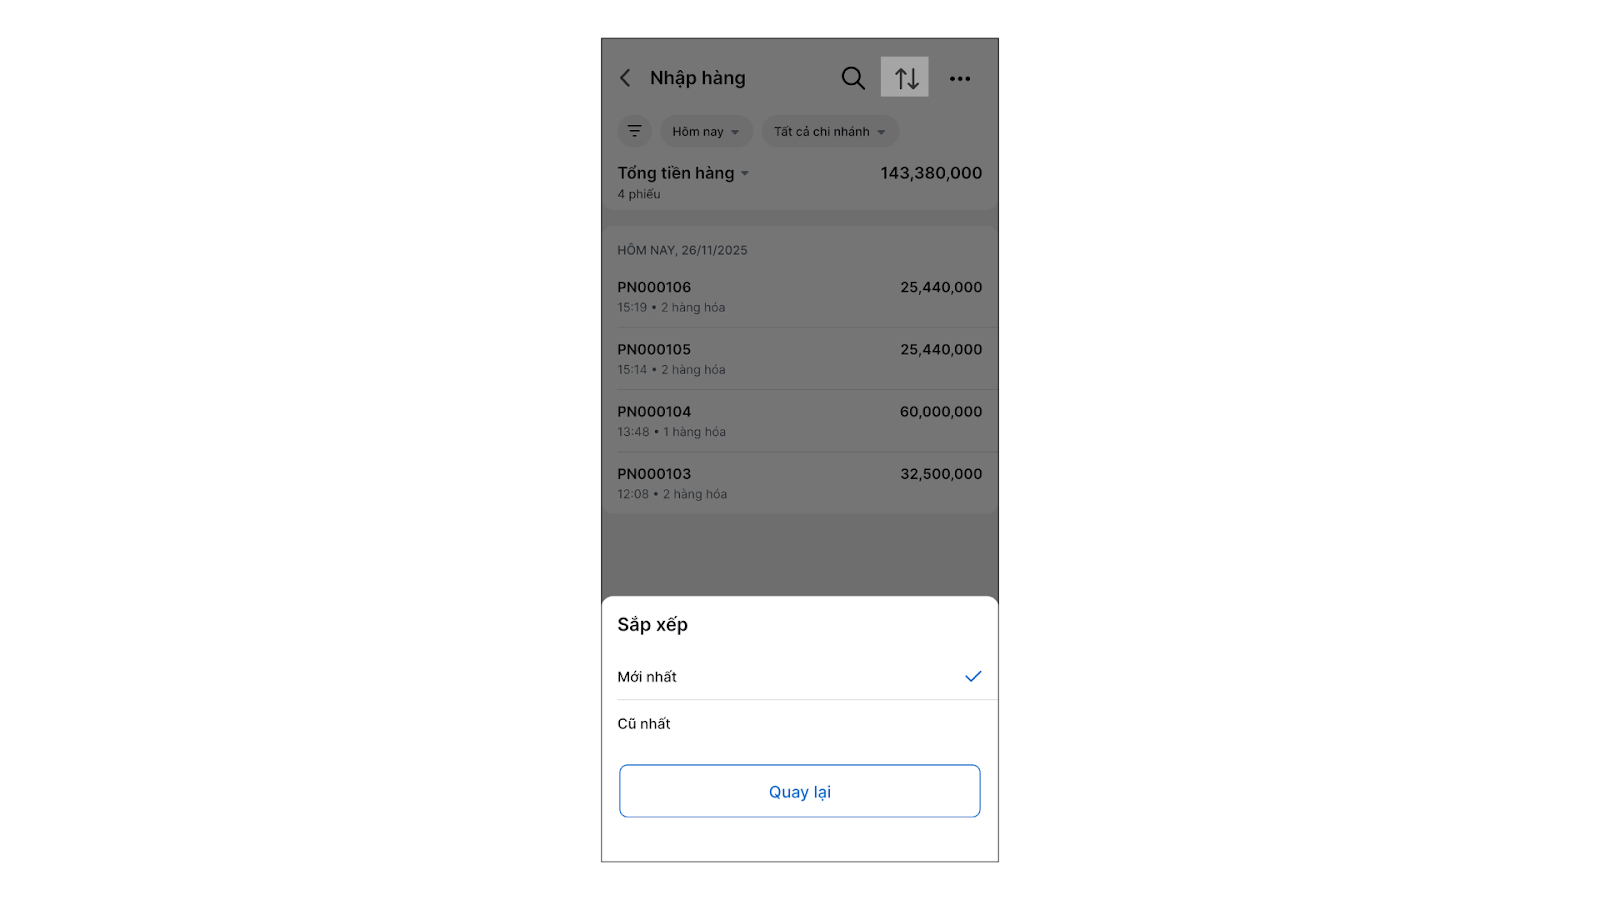
Task: Click the blue checkmark next to Mới nhất
Action: coord(973,677)
